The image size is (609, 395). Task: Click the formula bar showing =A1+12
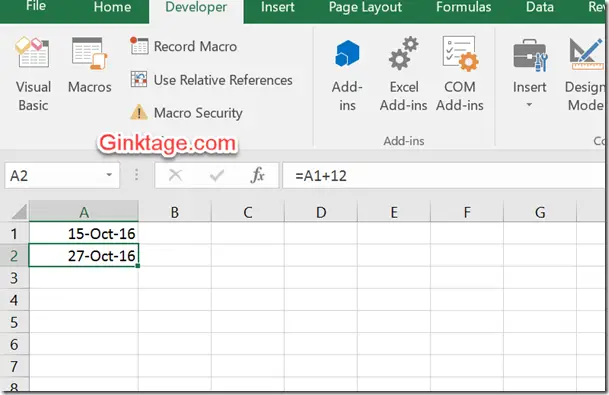(x=443, y=176)
